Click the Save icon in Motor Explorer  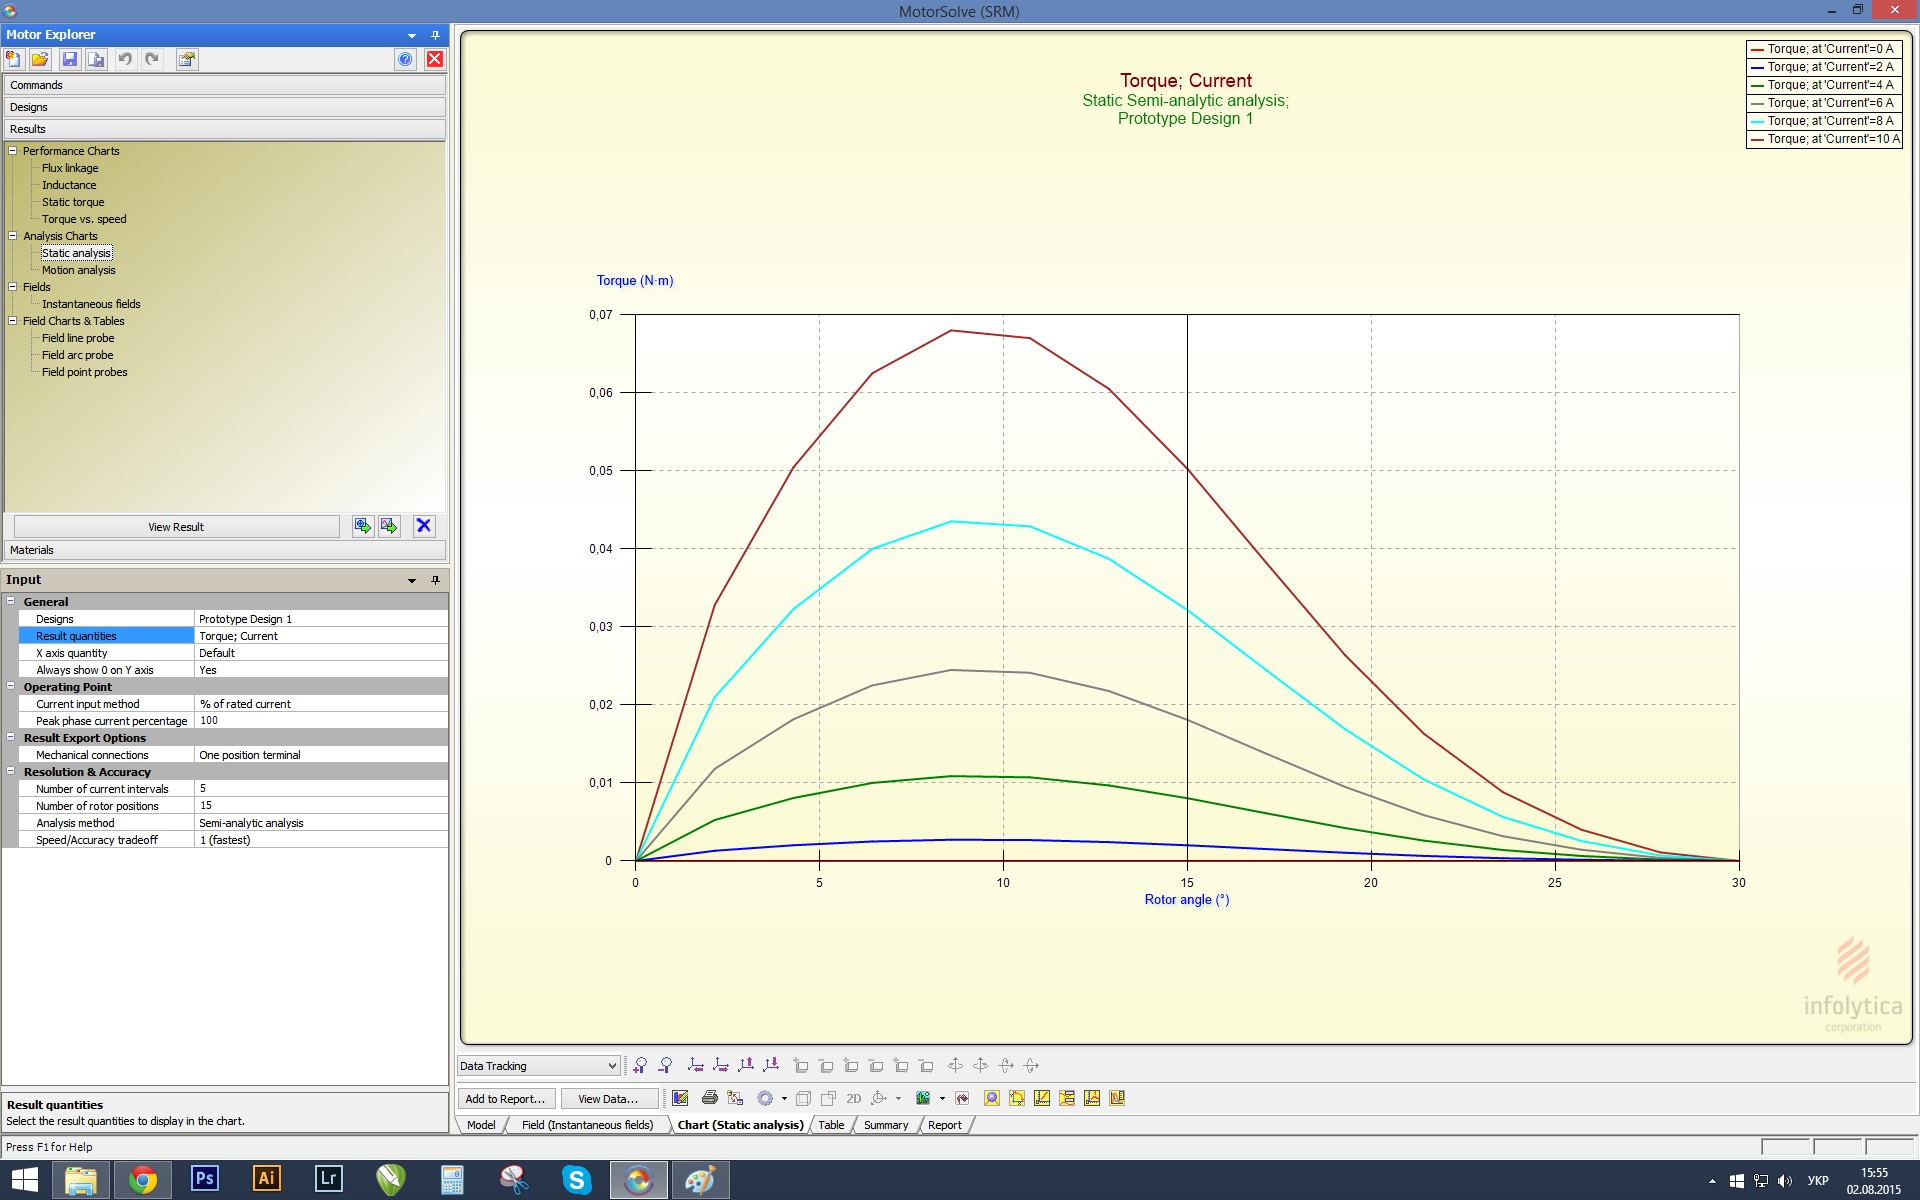(70, 59)
